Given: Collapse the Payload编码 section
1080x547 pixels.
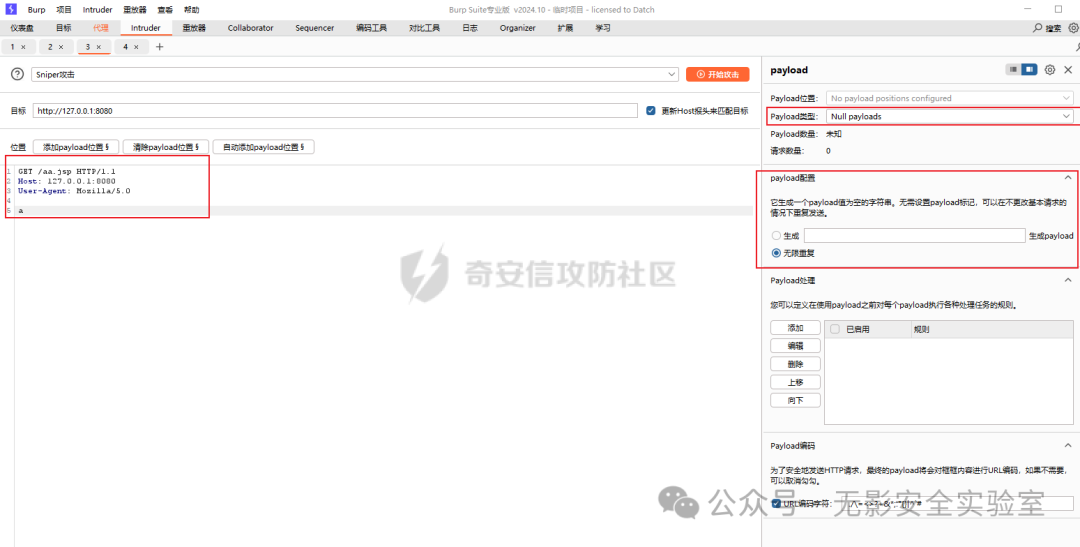Looking at the screenshot, I should point(1068,446).
